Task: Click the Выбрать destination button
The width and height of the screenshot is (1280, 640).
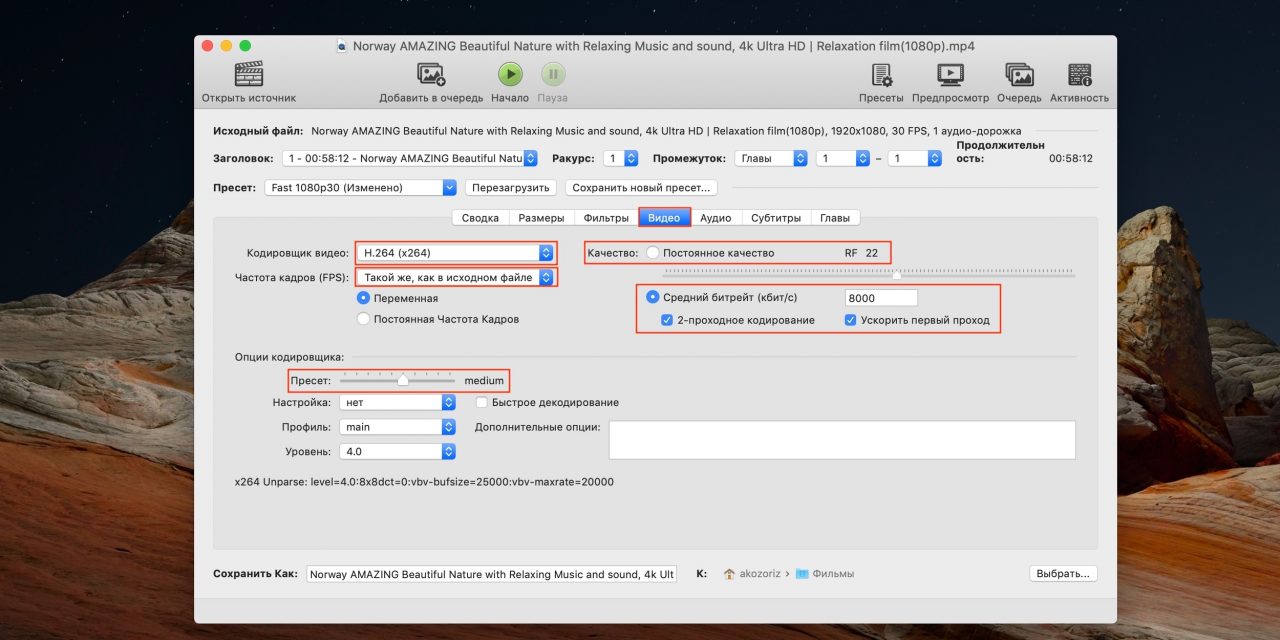Action: coord(1063,574)
